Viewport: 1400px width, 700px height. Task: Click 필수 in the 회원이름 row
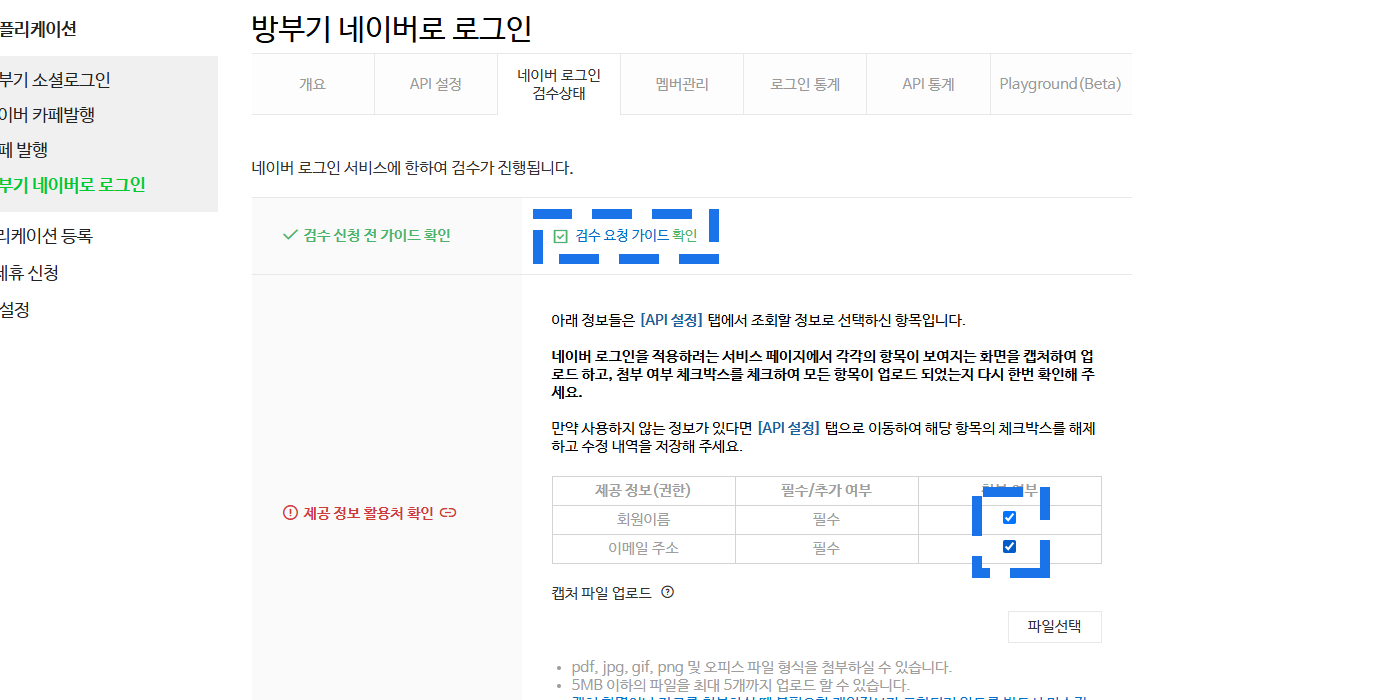(x=827, y=519)
